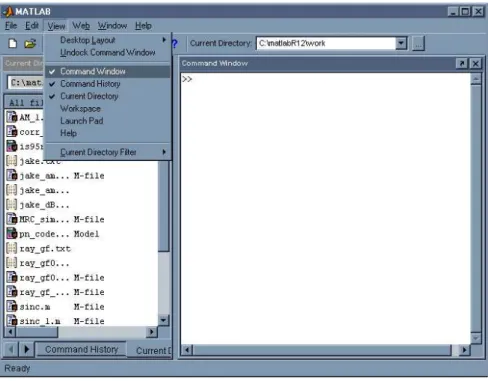Minimize the MATLAB window
The image size is (488, 381).
tap(452, 12)
